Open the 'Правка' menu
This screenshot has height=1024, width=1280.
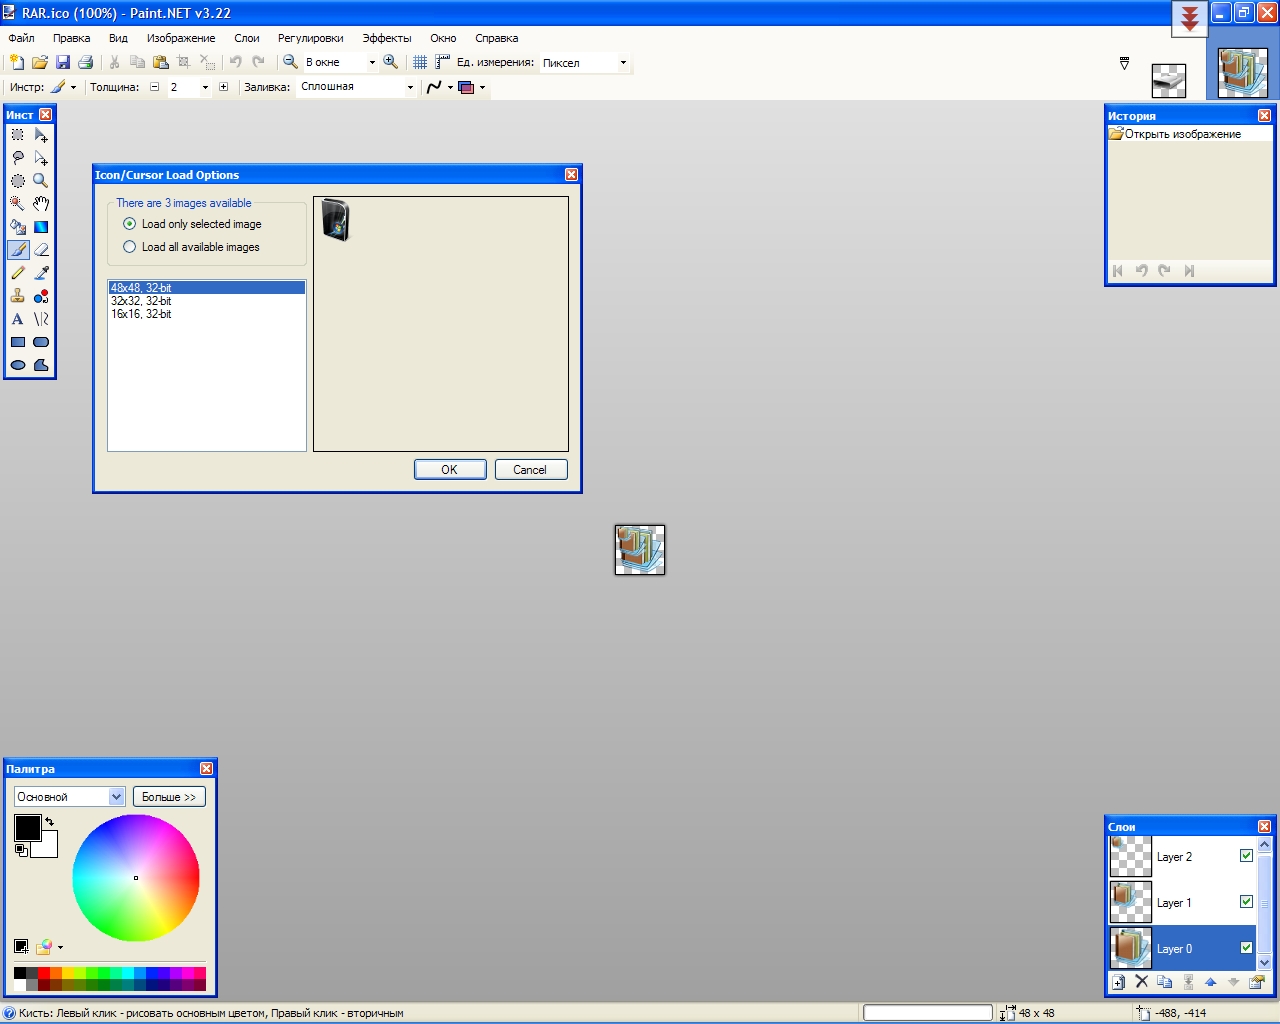[x=72, y=38]
